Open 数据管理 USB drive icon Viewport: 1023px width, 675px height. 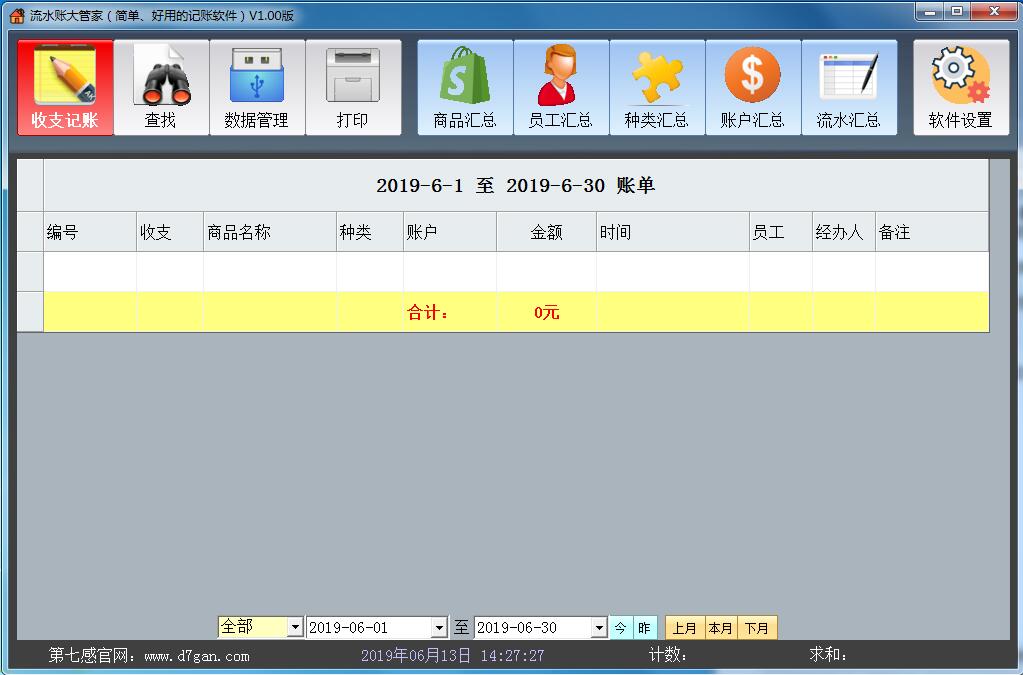[x=257, y=87]
